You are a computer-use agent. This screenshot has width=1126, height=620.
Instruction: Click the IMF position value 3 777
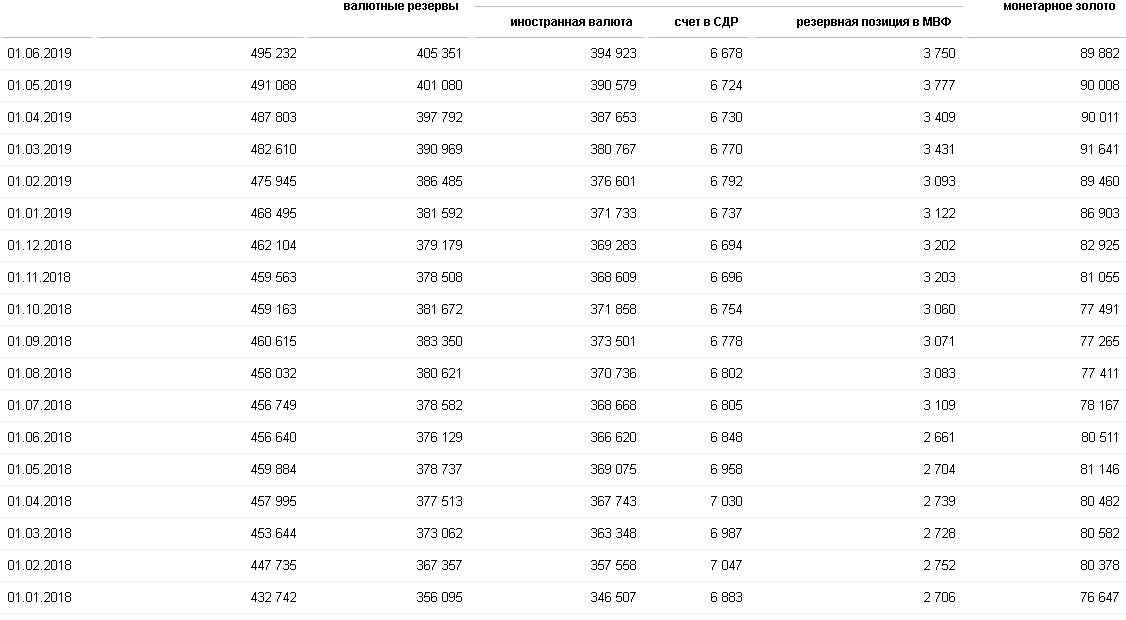tap(939, 86)
